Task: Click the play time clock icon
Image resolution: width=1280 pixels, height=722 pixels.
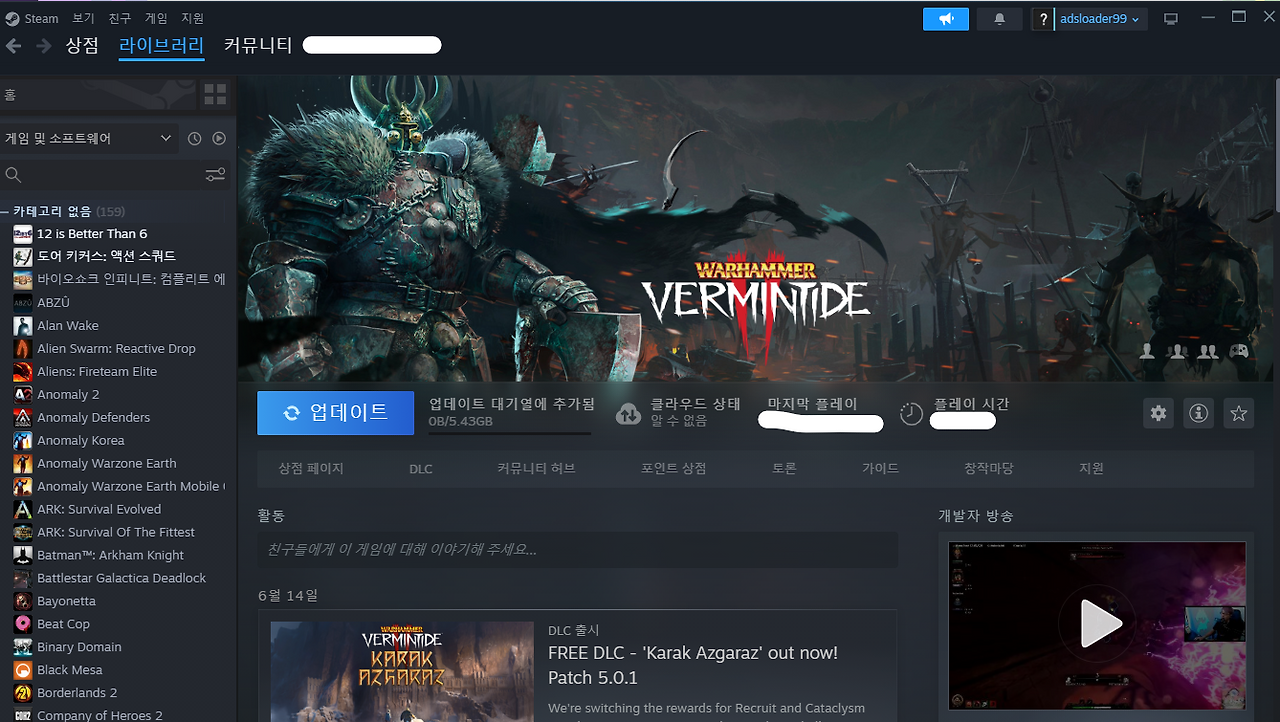Action: (911, 414)
